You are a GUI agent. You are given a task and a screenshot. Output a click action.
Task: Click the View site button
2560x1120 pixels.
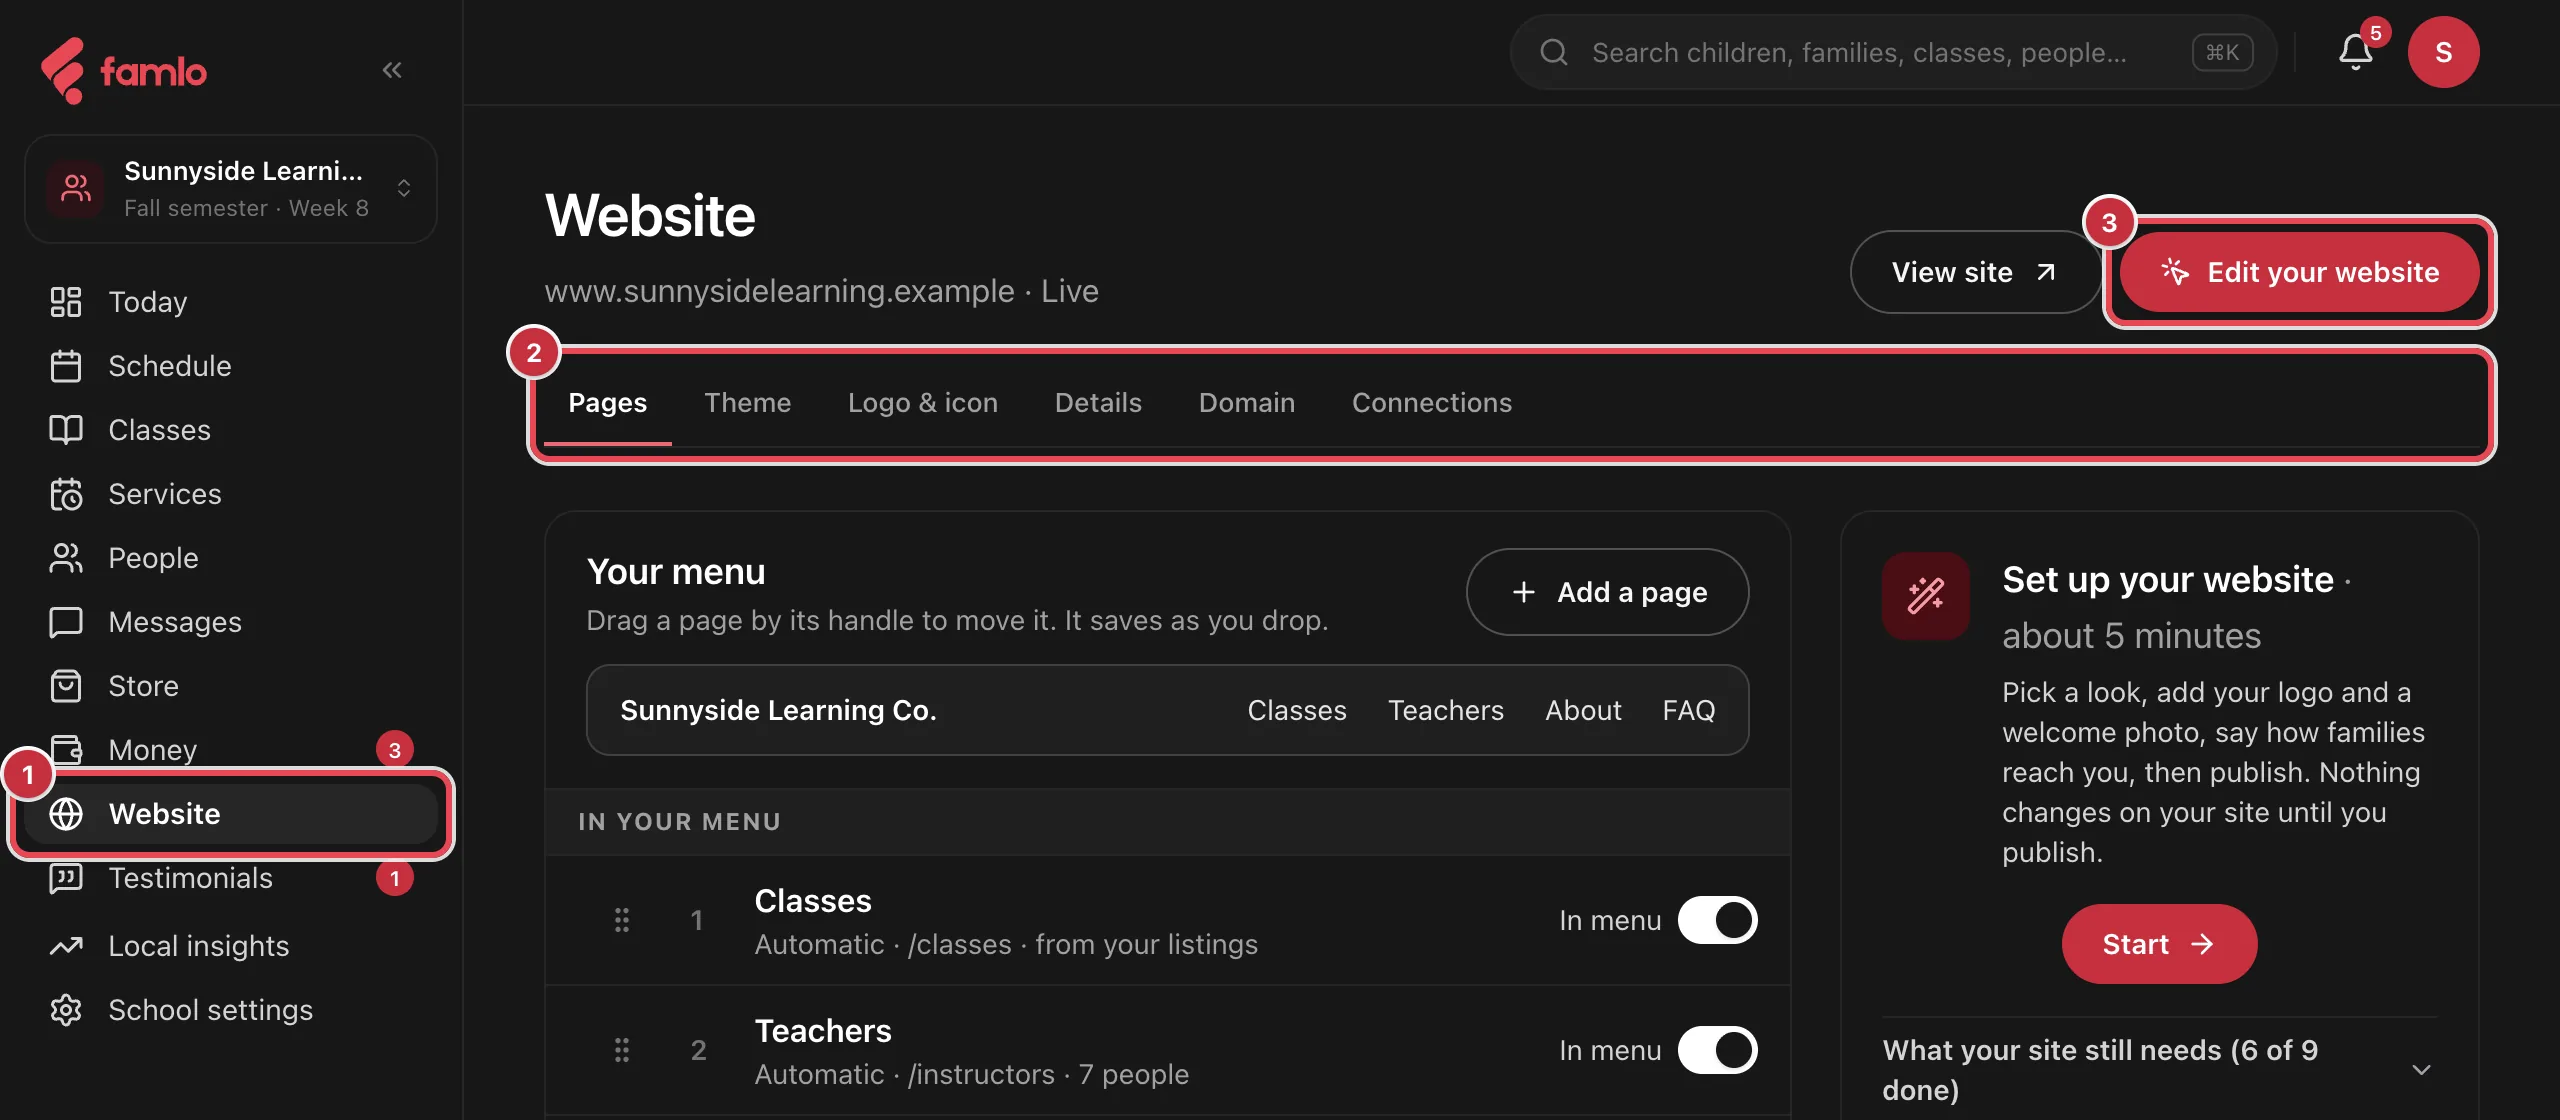click(1974, 272)
